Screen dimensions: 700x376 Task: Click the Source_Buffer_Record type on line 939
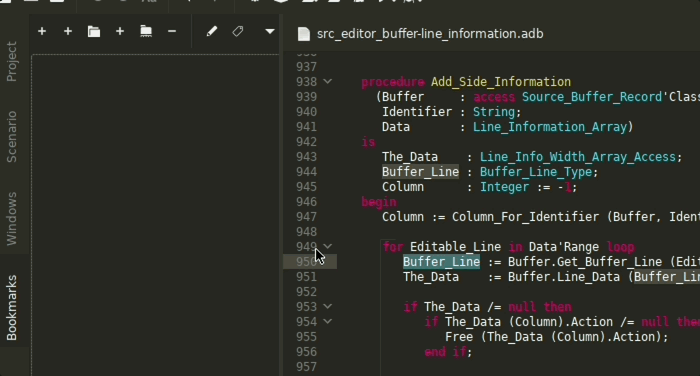point(592,97)
